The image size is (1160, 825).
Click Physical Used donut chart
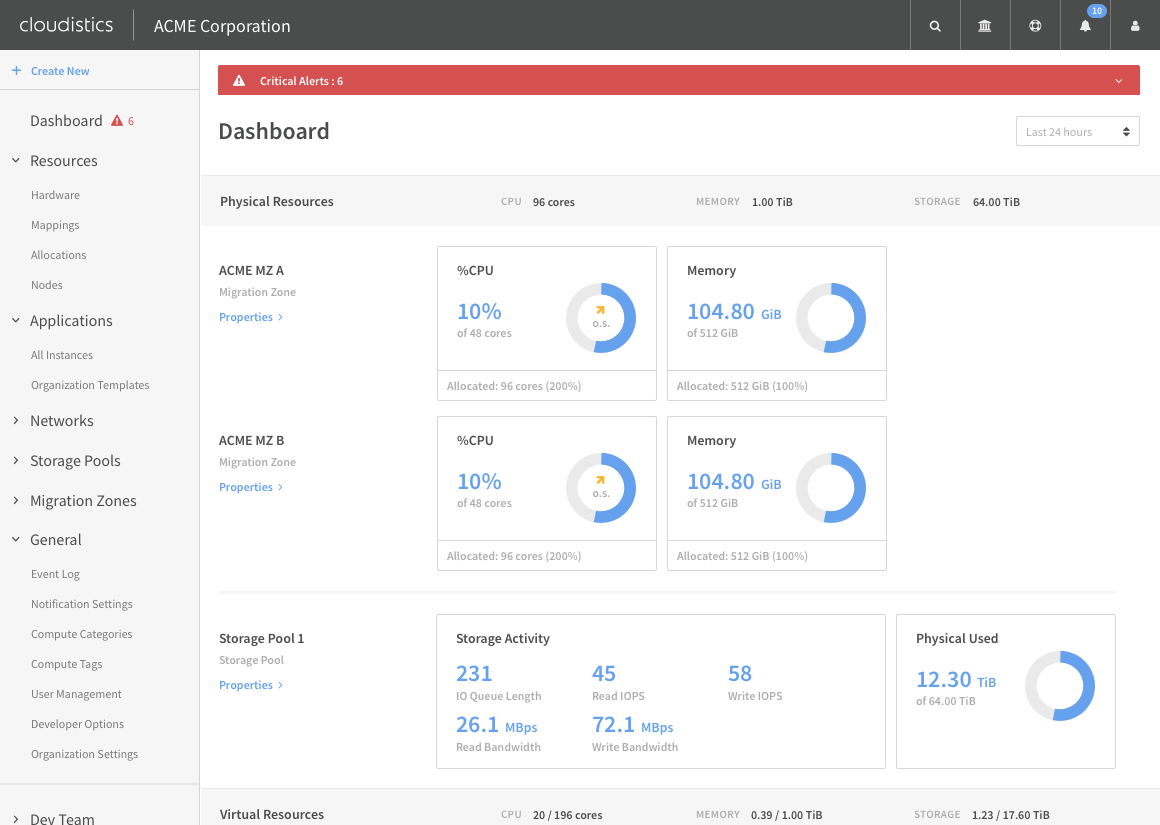tap(1059, 686)
